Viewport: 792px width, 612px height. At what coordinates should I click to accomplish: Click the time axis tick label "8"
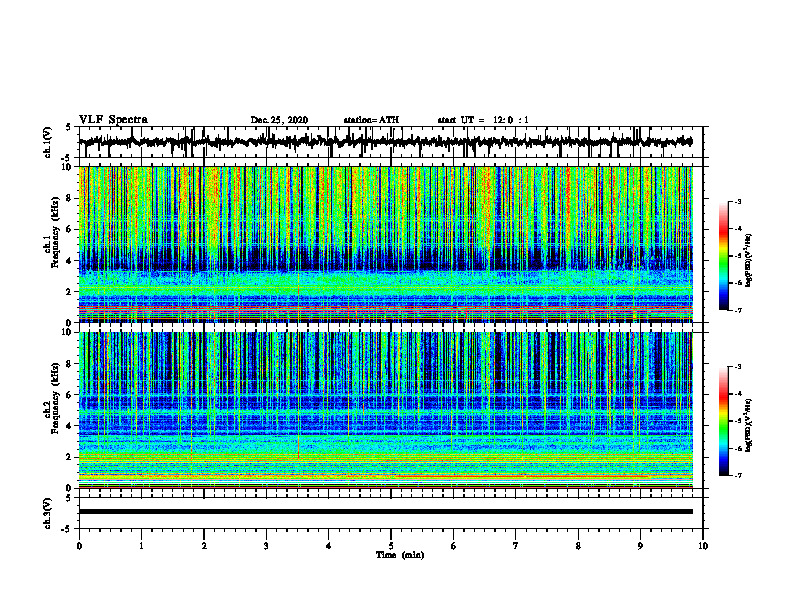tap(578, 546)
